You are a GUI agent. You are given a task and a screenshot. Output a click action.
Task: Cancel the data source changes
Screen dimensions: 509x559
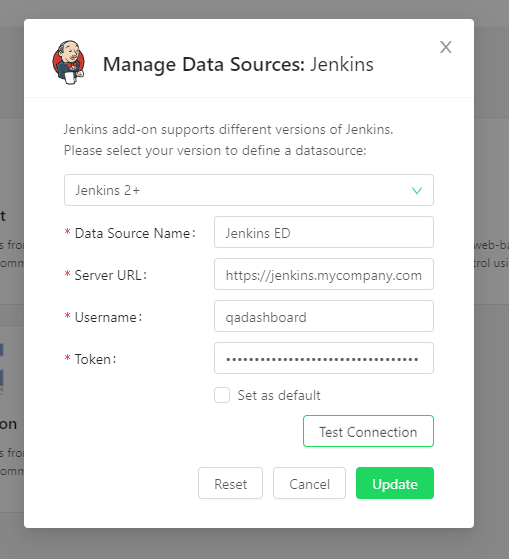coord(309,483)
